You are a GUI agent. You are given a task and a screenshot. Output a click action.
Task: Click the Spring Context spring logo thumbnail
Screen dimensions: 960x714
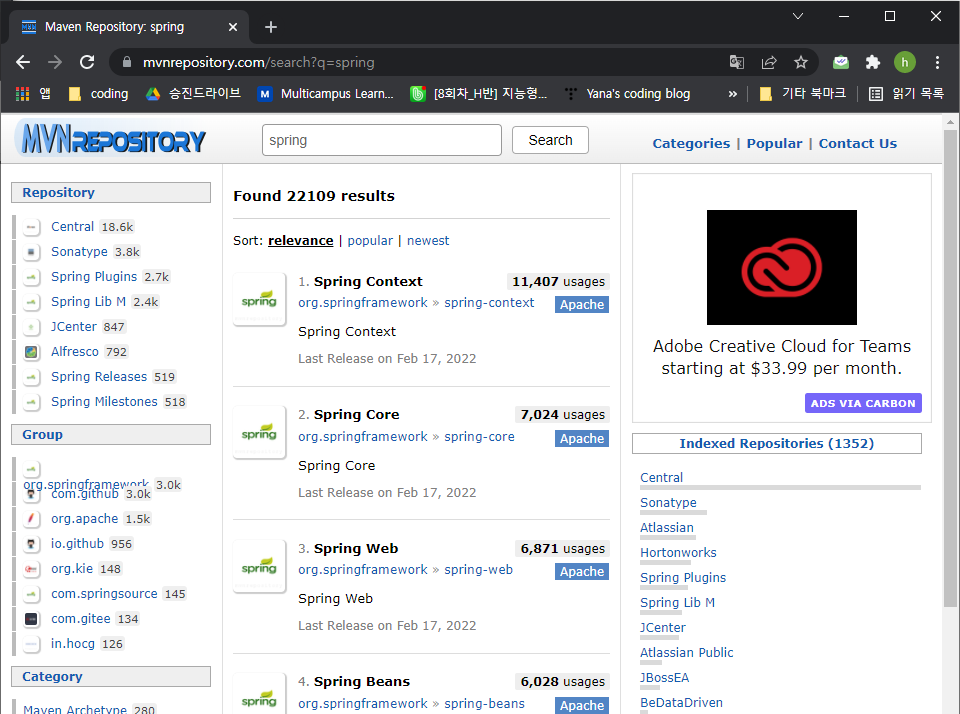(x=260, y=299)
